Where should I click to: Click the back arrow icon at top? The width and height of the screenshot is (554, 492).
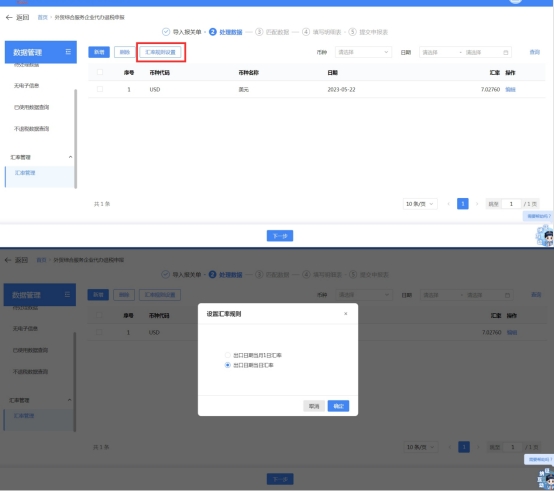click(9, 17)
